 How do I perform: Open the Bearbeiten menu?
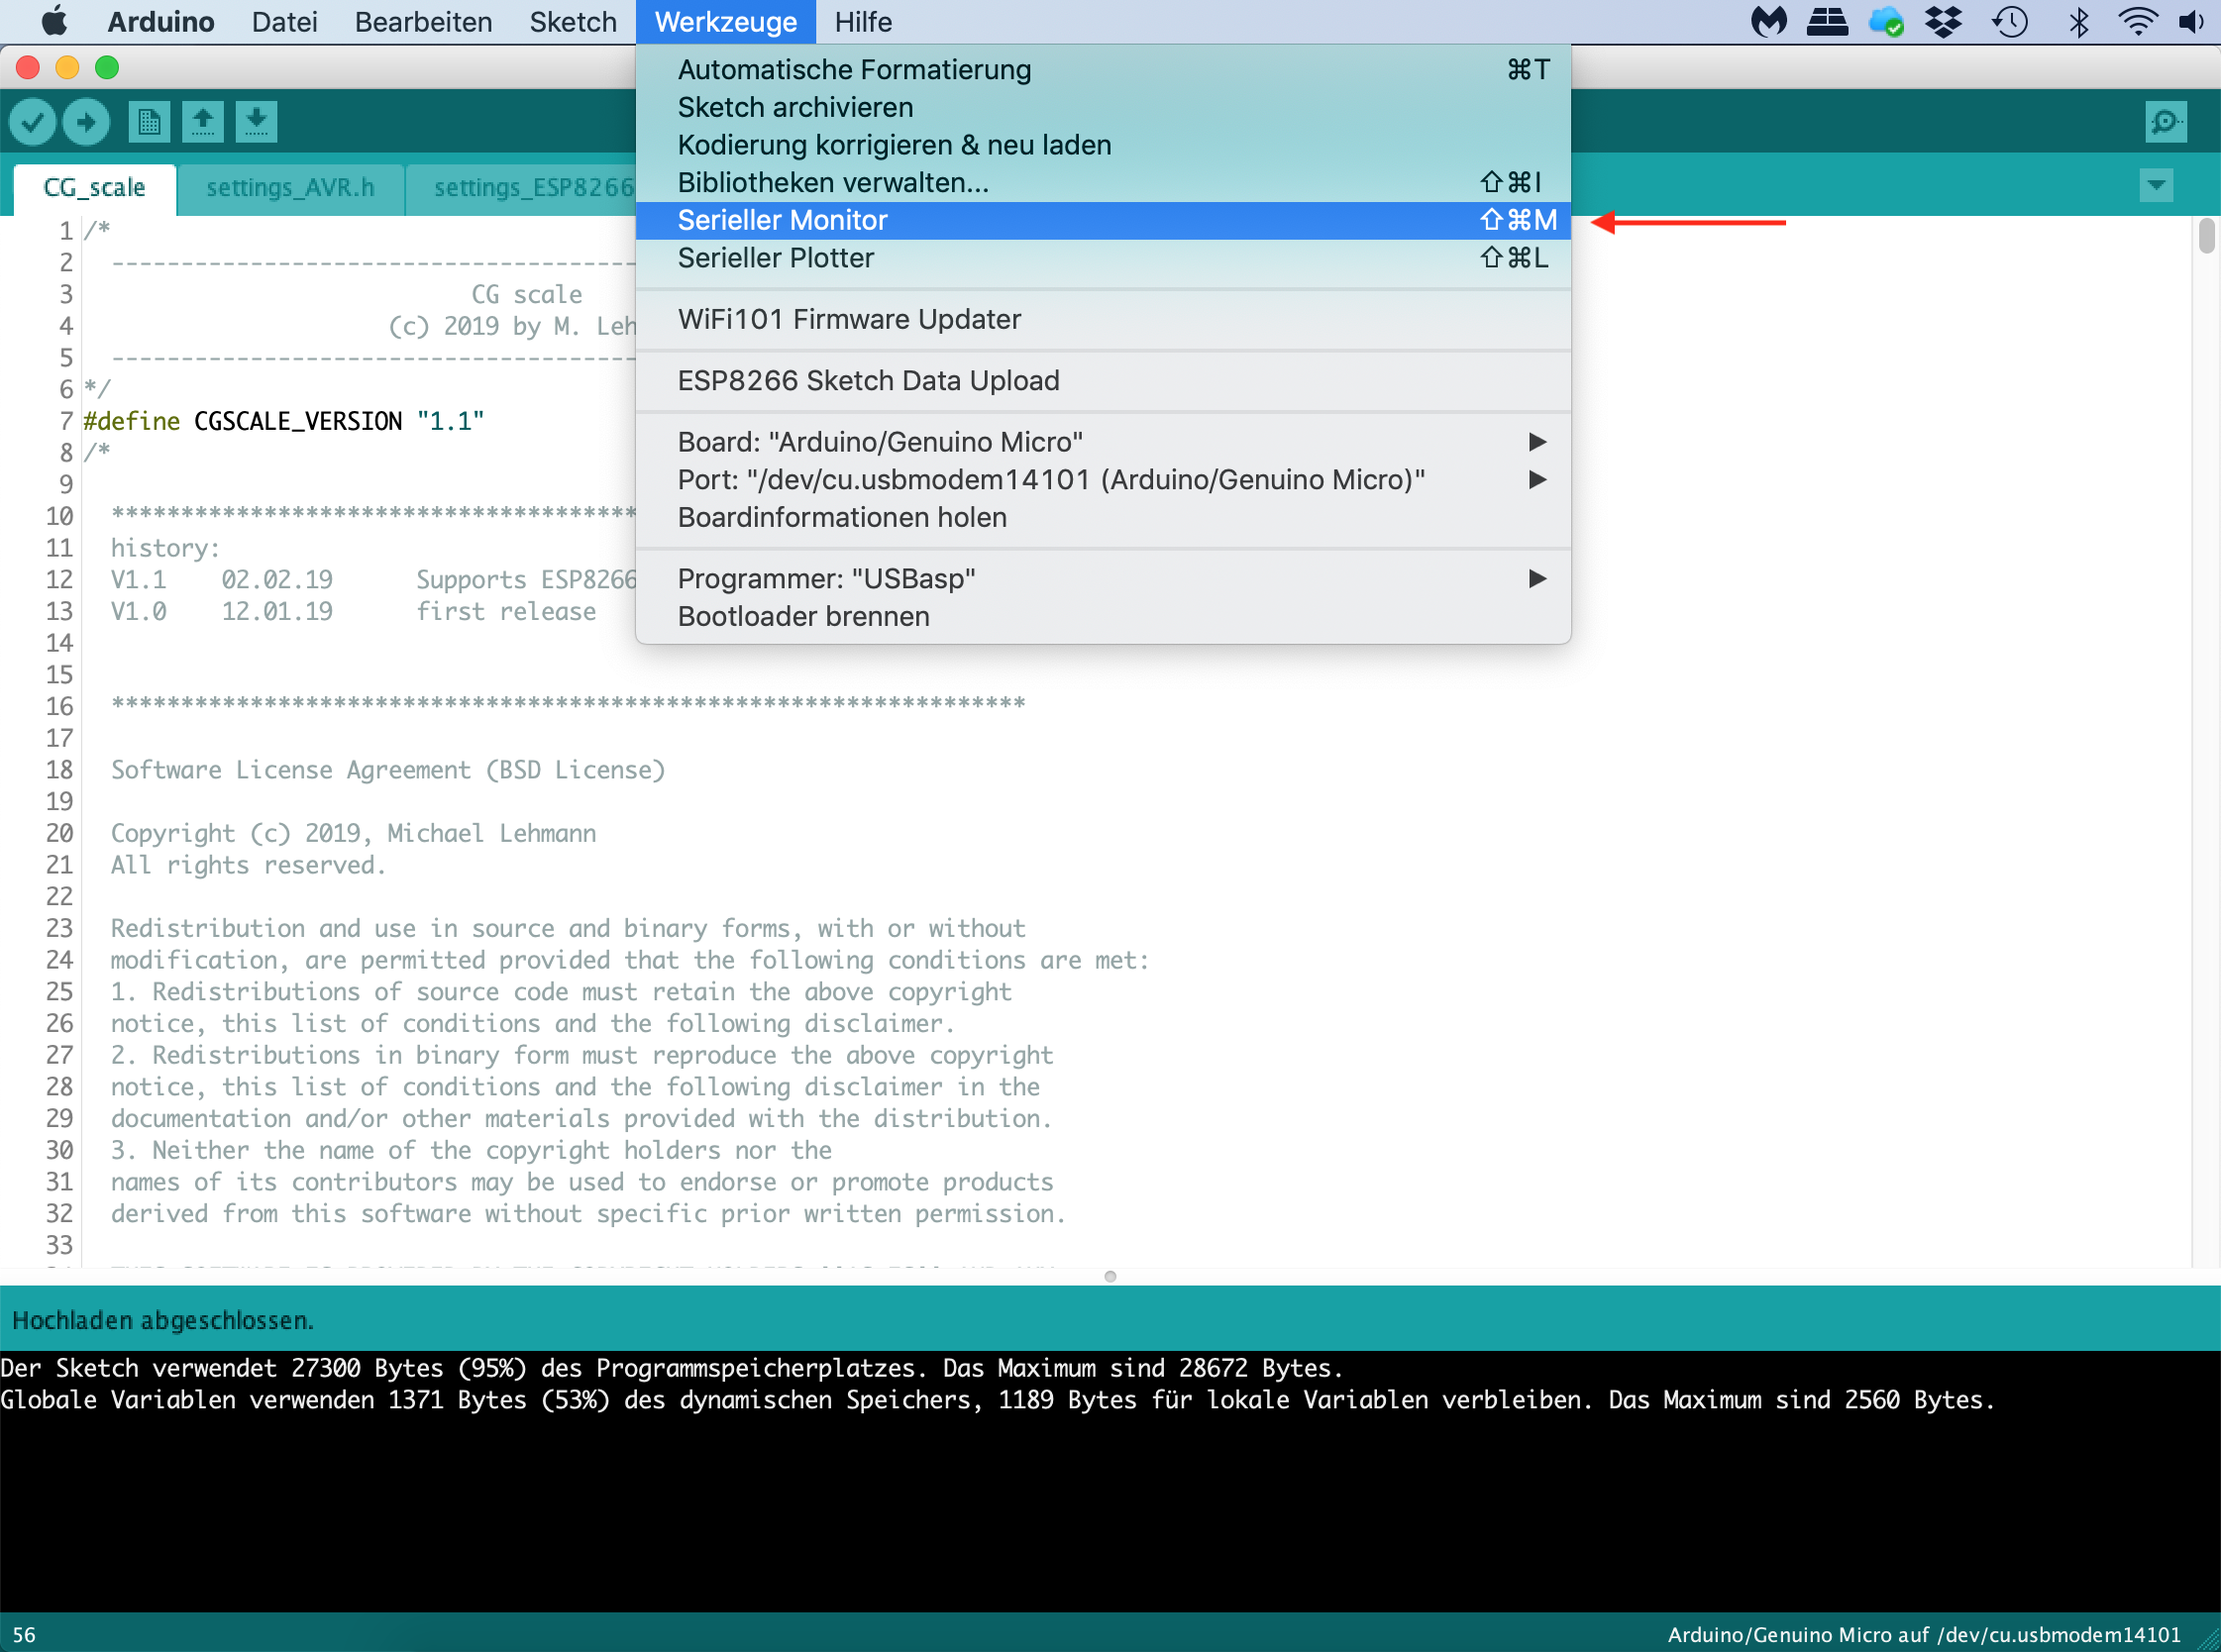424,22
